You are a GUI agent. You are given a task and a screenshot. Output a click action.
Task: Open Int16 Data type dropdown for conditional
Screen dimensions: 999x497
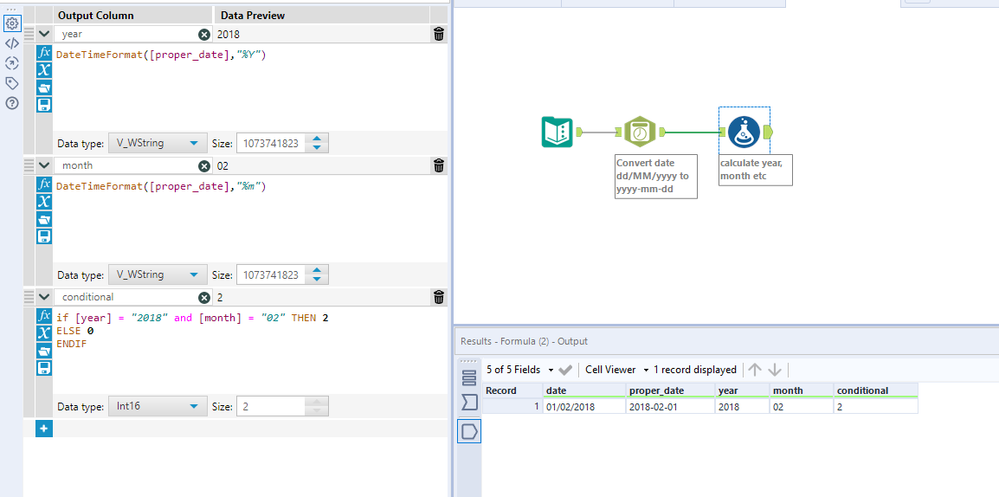[158, 406]
